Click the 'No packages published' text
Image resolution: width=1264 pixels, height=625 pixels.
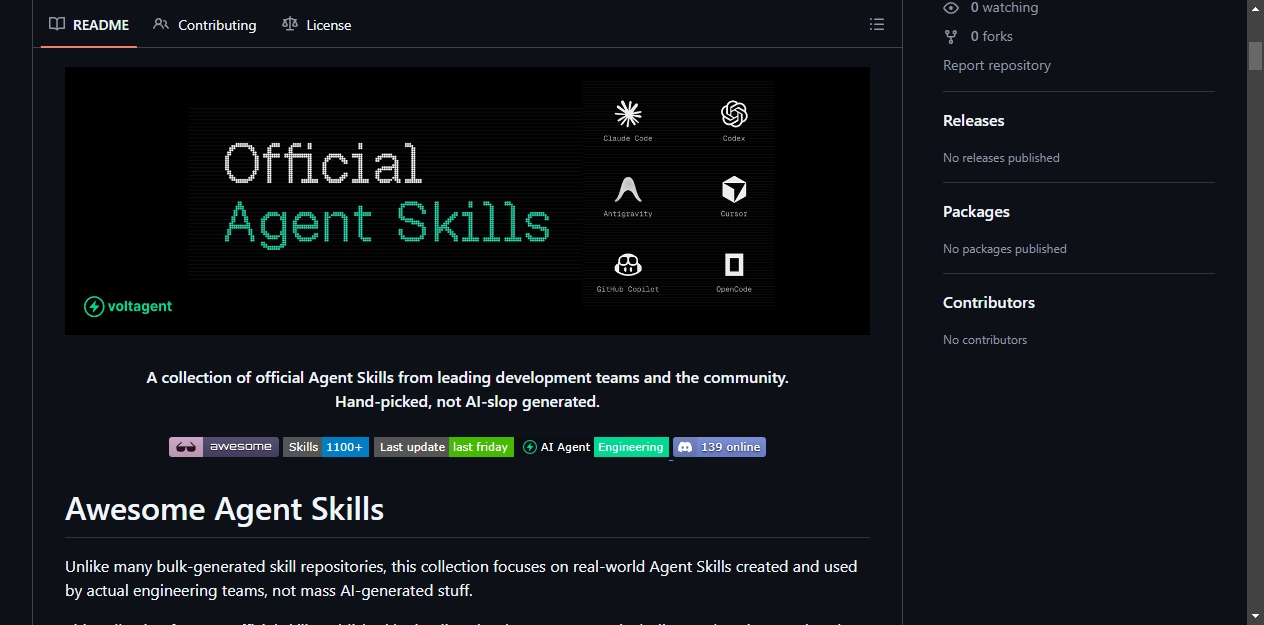(x=1005, y=249)
